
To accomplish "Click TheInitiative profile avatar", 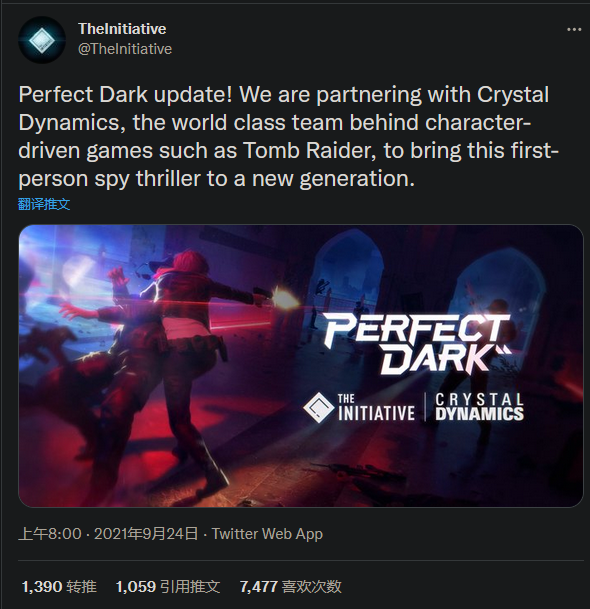I will click(x=42, y=40).
